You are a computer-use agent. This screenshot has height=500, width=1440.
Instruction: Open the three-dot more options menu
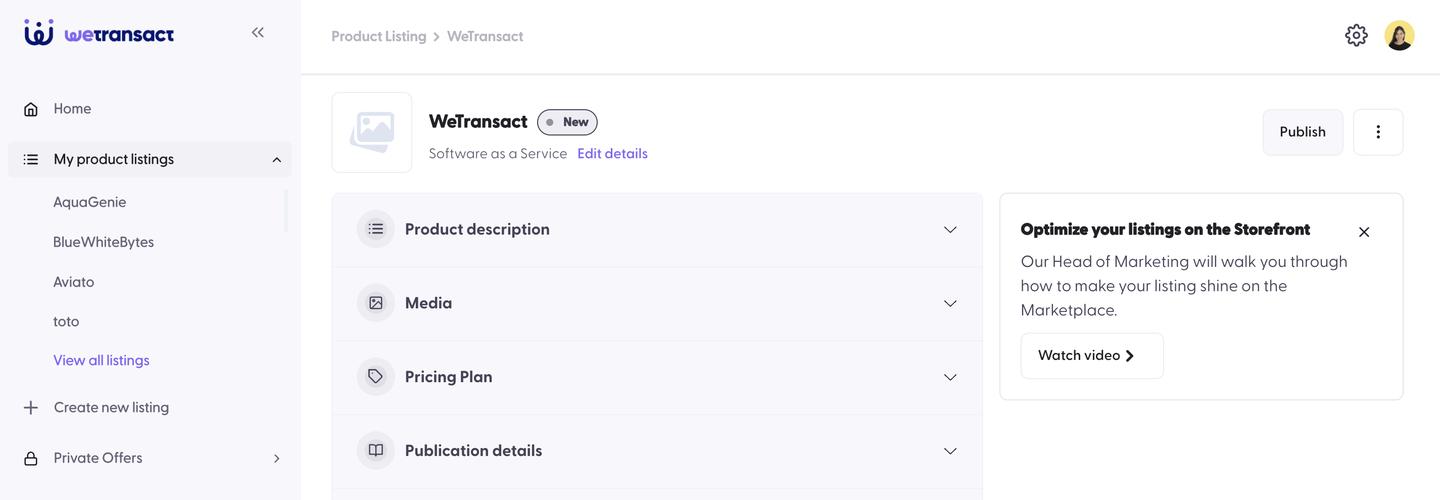(1378, 132)
